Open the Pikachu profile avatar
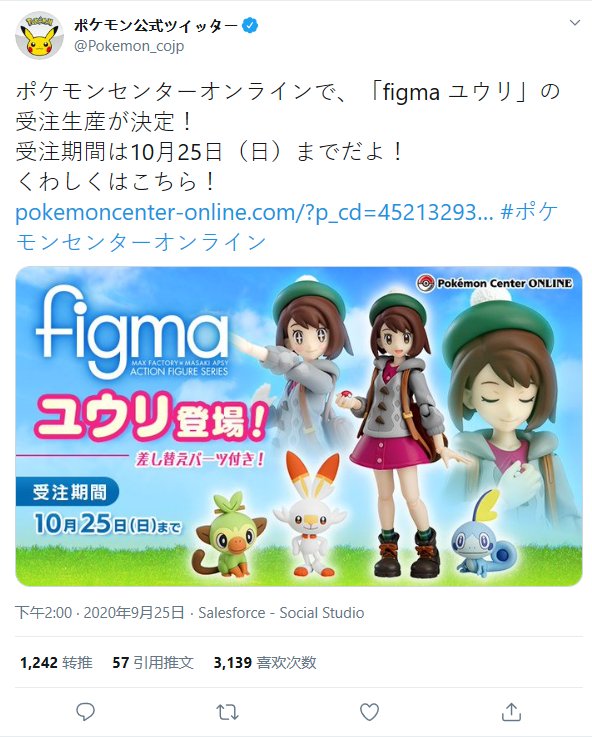592x737 pixels. click(39, 36)
